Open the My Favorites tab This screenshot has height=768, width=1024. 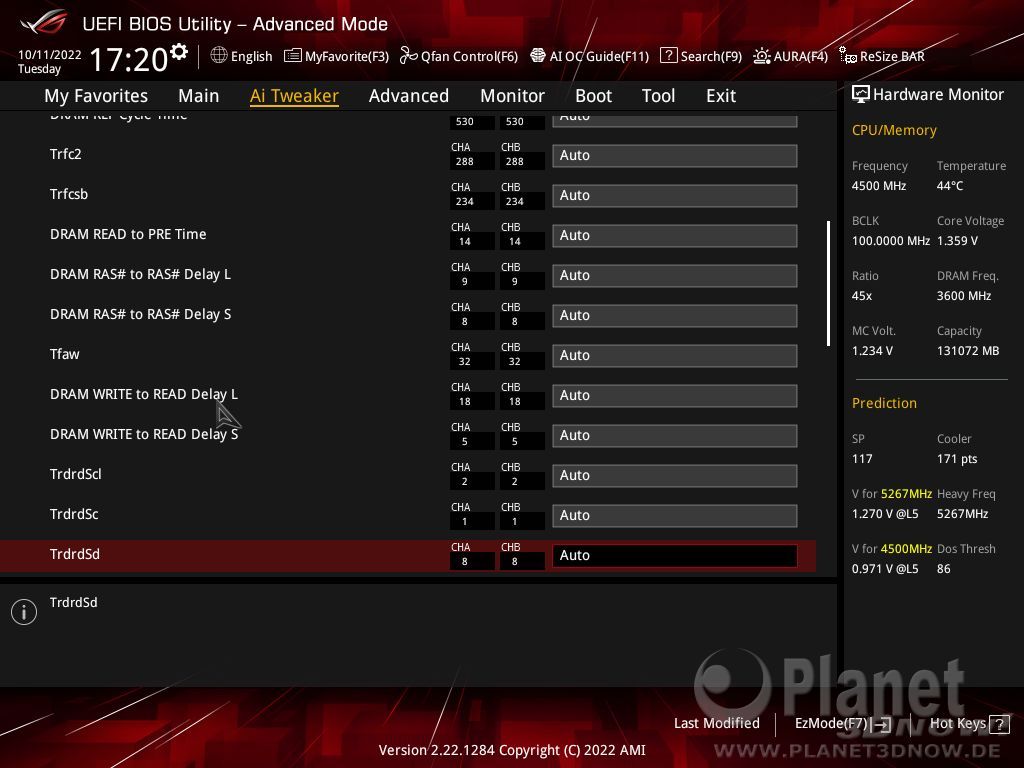(96, 96)
